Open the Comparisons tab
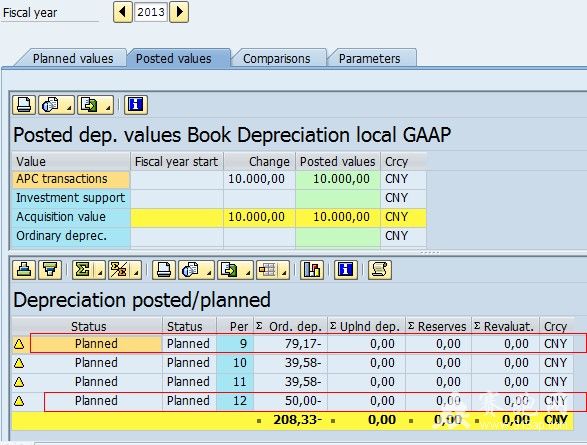This screenshot has height=445, width=587. tap(277, 59)
